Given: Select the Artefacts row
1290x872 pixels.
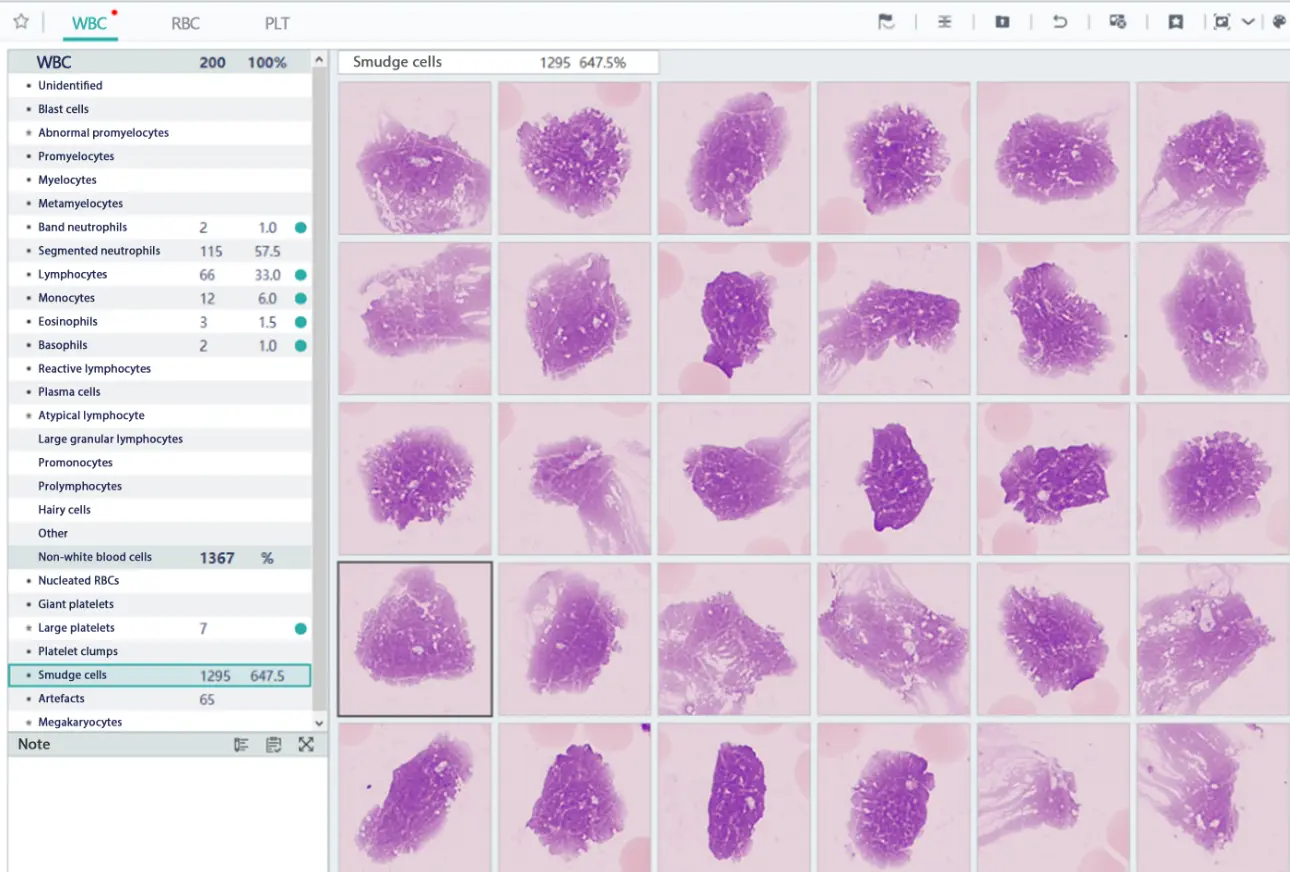Looking at the screenshot, I should point(61,699).
